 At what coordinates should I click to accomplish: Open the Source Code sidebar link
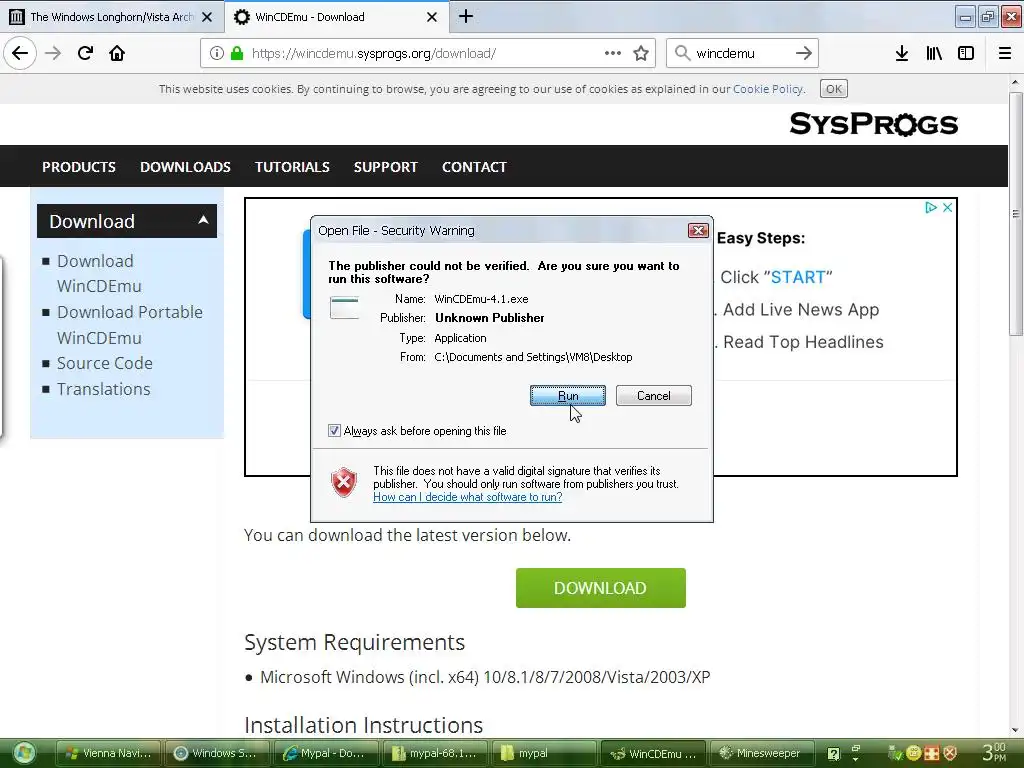(104, 363)
